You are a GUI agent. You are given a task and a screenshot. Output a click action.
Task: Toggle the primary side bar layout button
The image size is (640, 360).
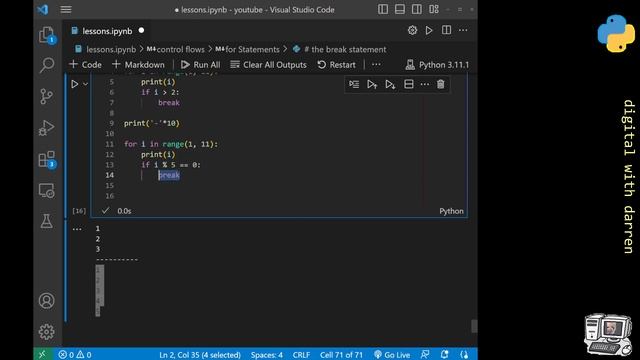point(383,9)
